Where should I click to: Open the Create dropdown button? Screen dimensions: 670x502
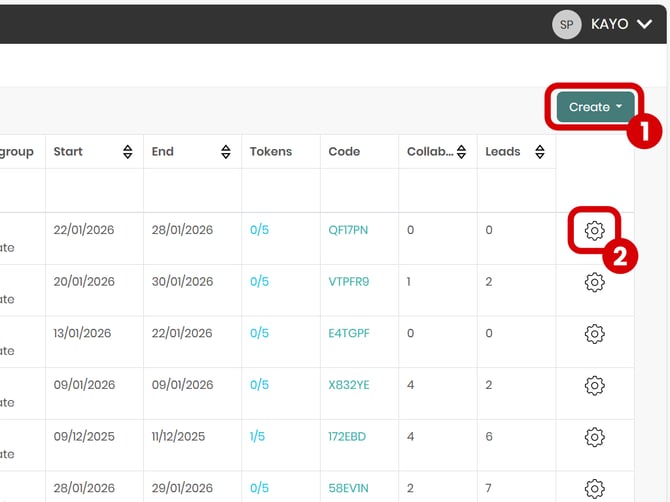(595, 107)
